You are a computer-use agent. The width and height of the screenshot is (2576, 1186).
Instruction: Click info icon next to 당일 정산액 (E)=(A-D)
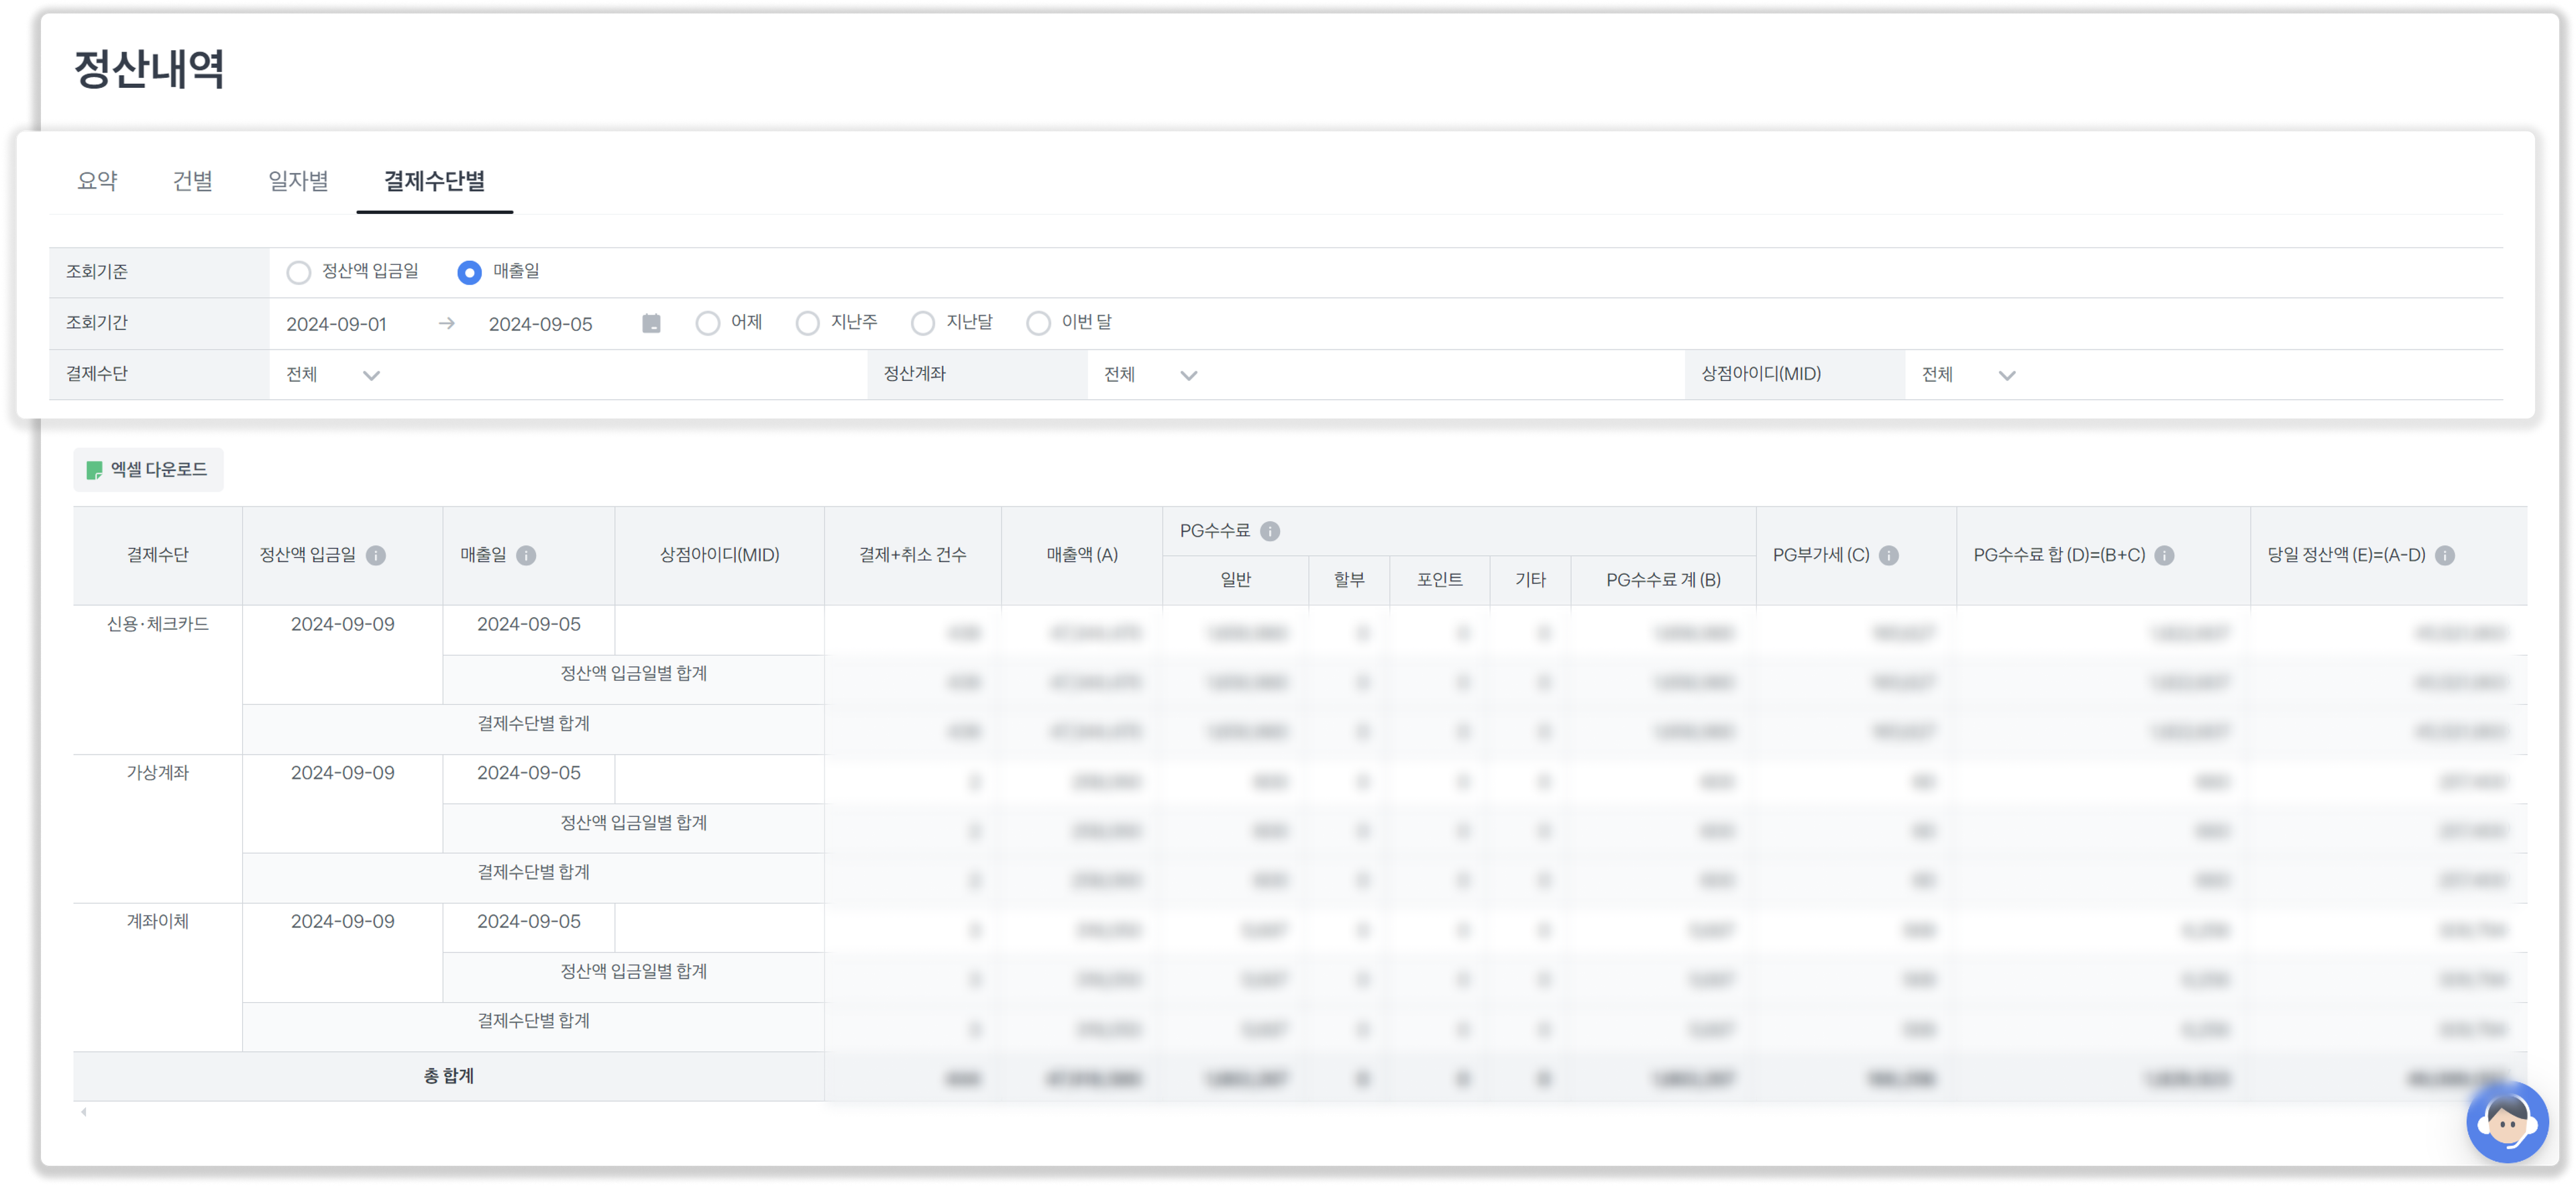click(2445, 555)
